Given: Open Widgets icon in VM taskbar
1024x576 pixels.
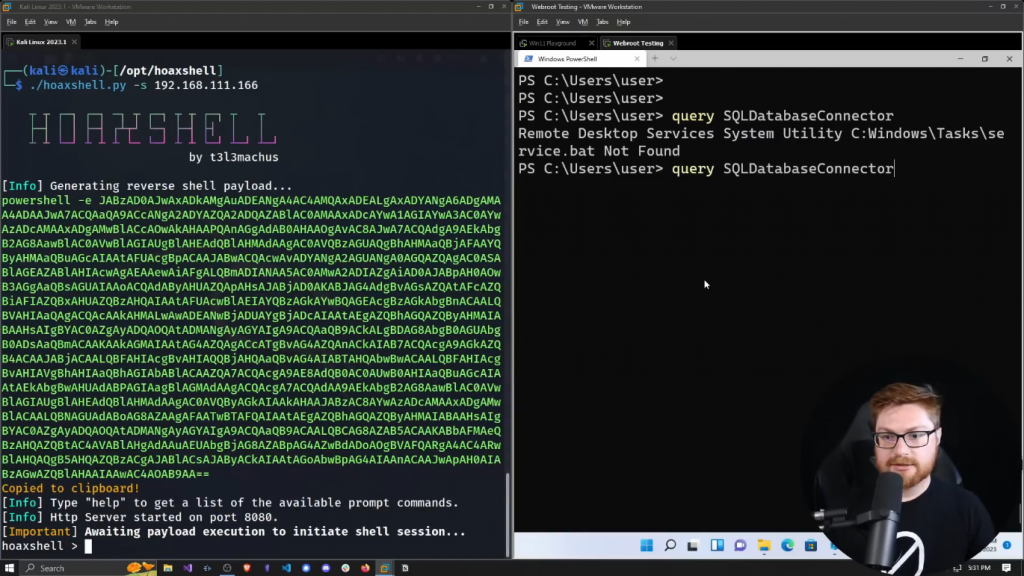Looking at the screenshot, I should 717,545.
